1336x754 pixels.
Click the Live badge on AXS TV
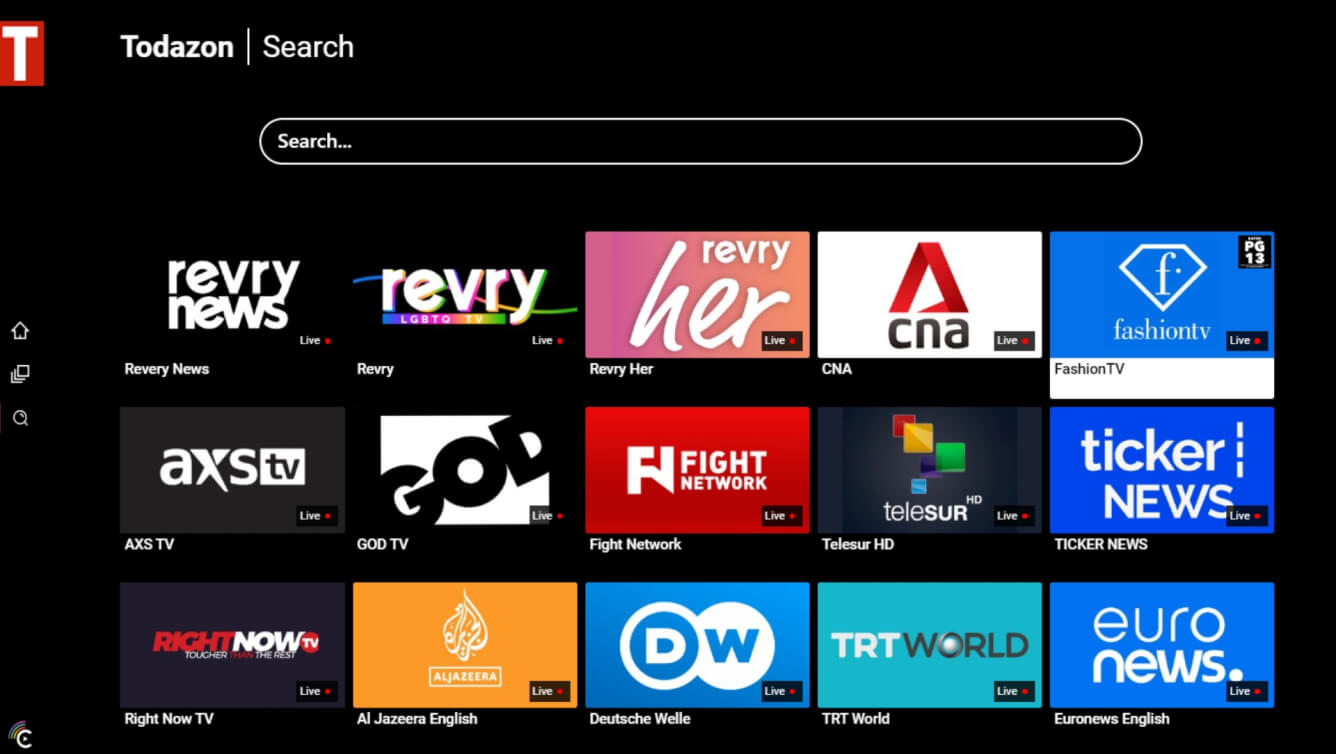click(x=317, y=516)
